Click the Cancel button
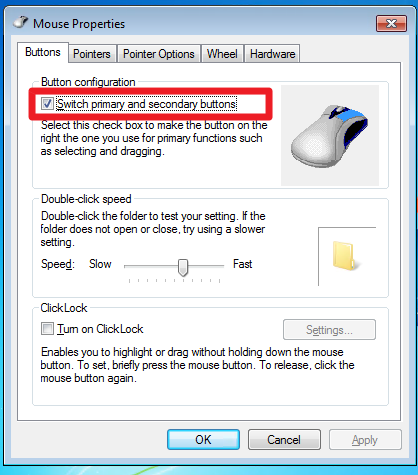The width and height of the screenshot is (418, 475). (x=284, y=440)
